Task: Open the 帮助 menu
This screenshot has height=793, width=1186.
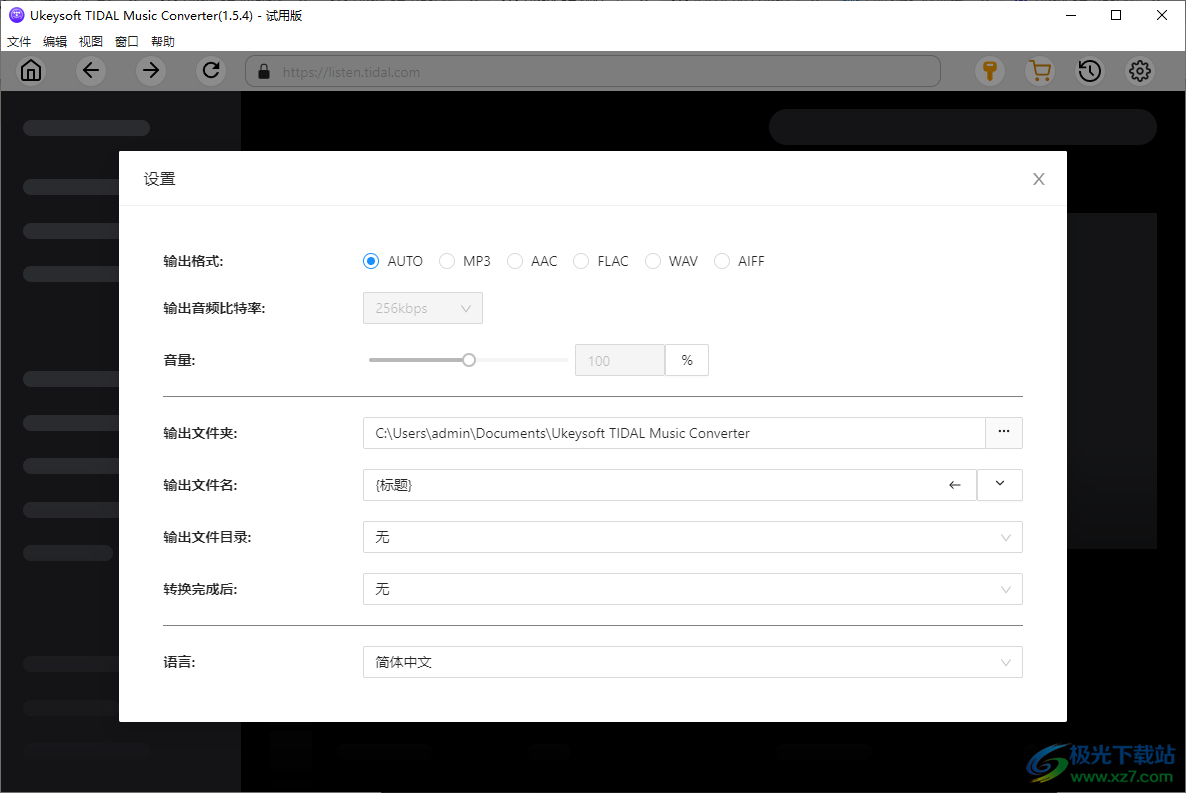Action: pos(163,41)
